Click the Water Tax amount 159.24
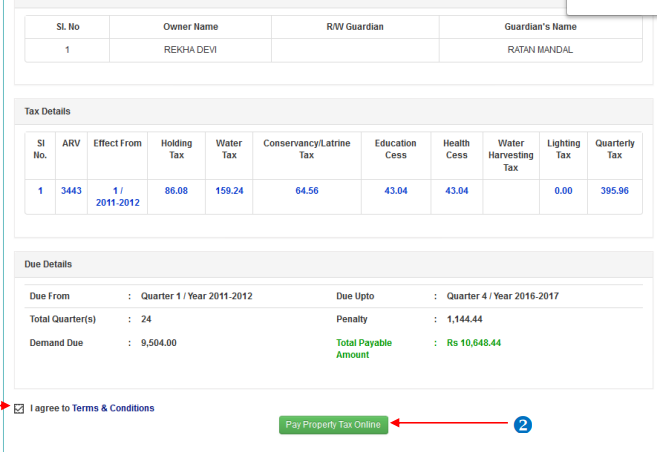 [229, 190]
